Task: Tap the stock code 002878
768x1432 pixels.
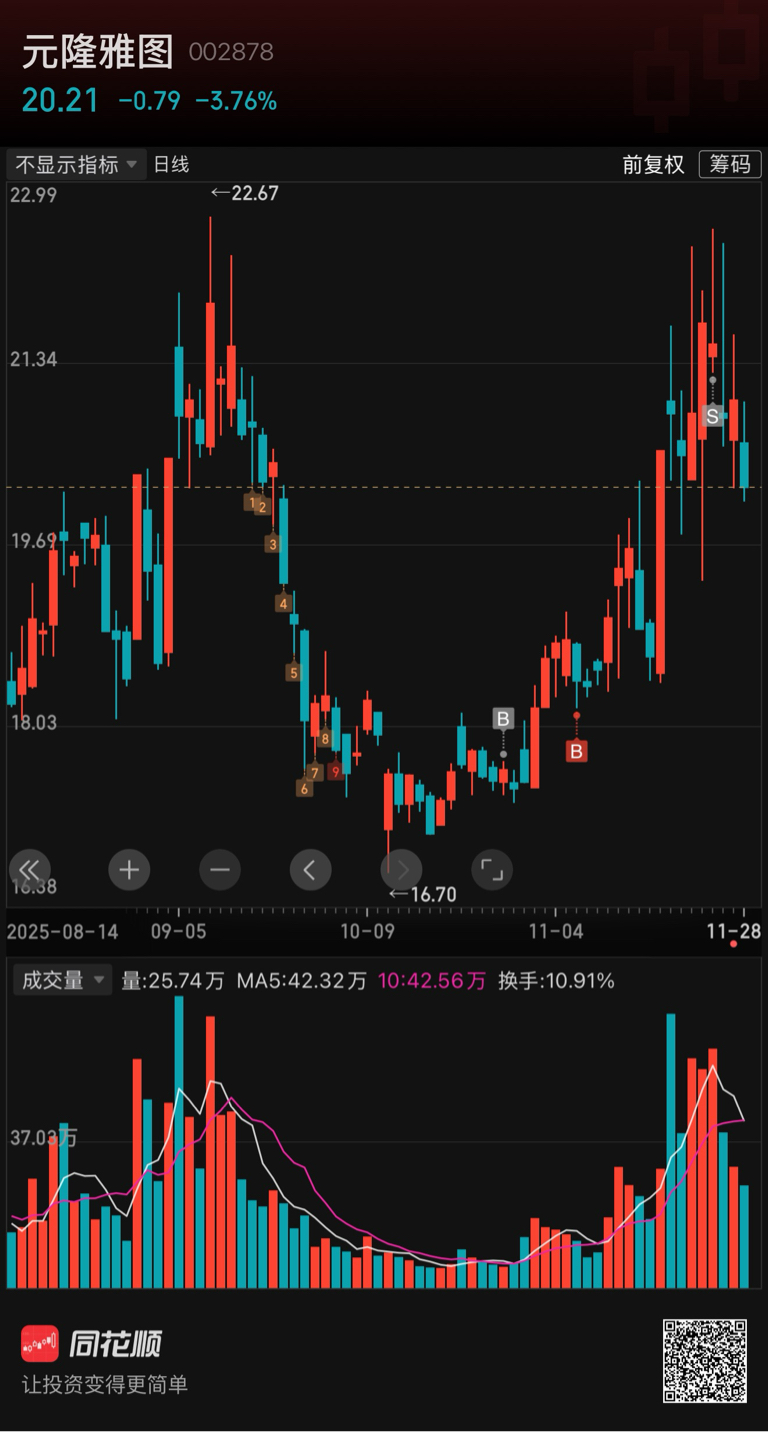Action: click(x=231, y=52)
